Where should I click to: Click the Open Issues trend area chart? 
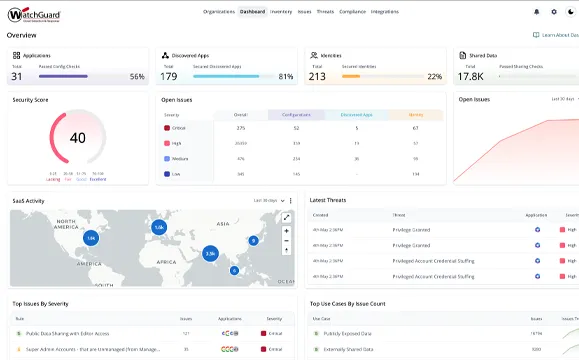pos(516,150)
